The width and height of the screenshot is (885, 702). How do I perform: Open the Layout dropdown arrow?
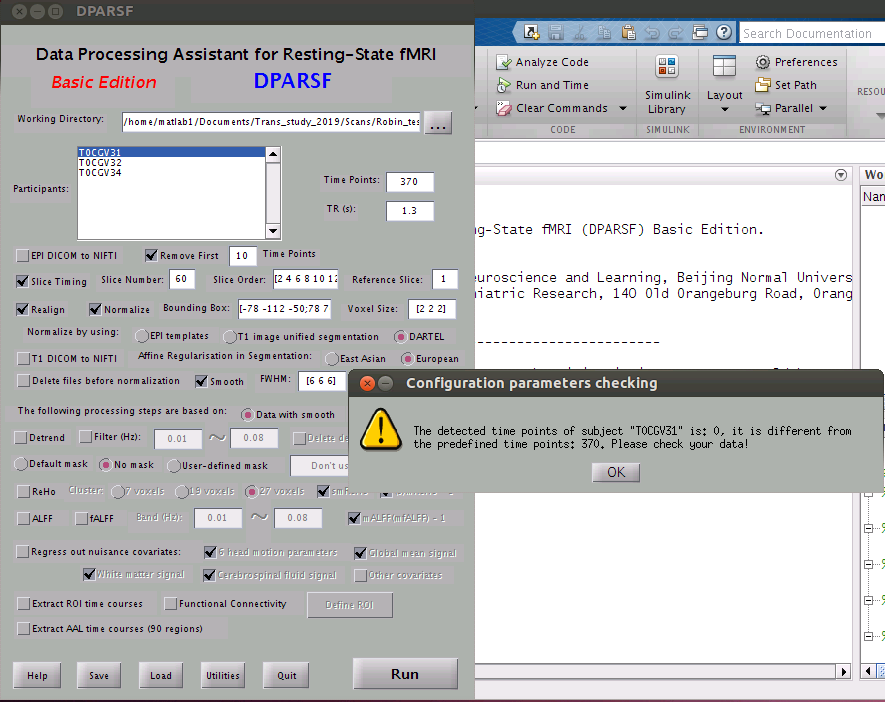(x=725, y=109)
